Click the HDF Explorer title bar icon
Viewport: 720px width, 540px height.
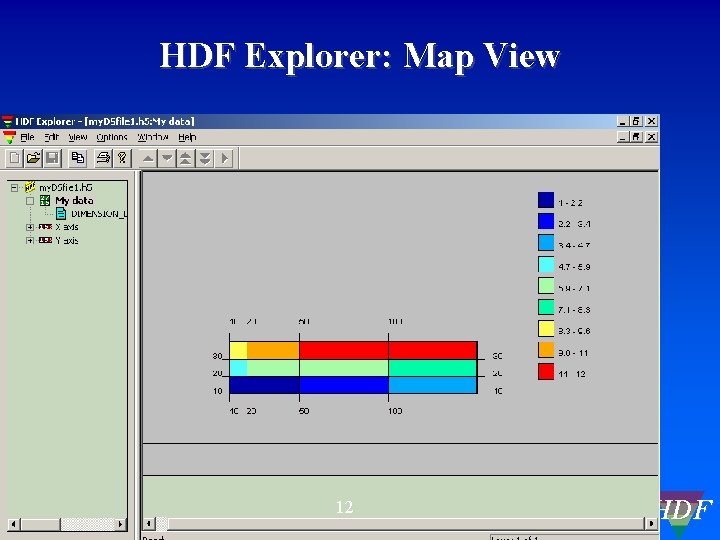pyautogui.click(x=7, y=121)
